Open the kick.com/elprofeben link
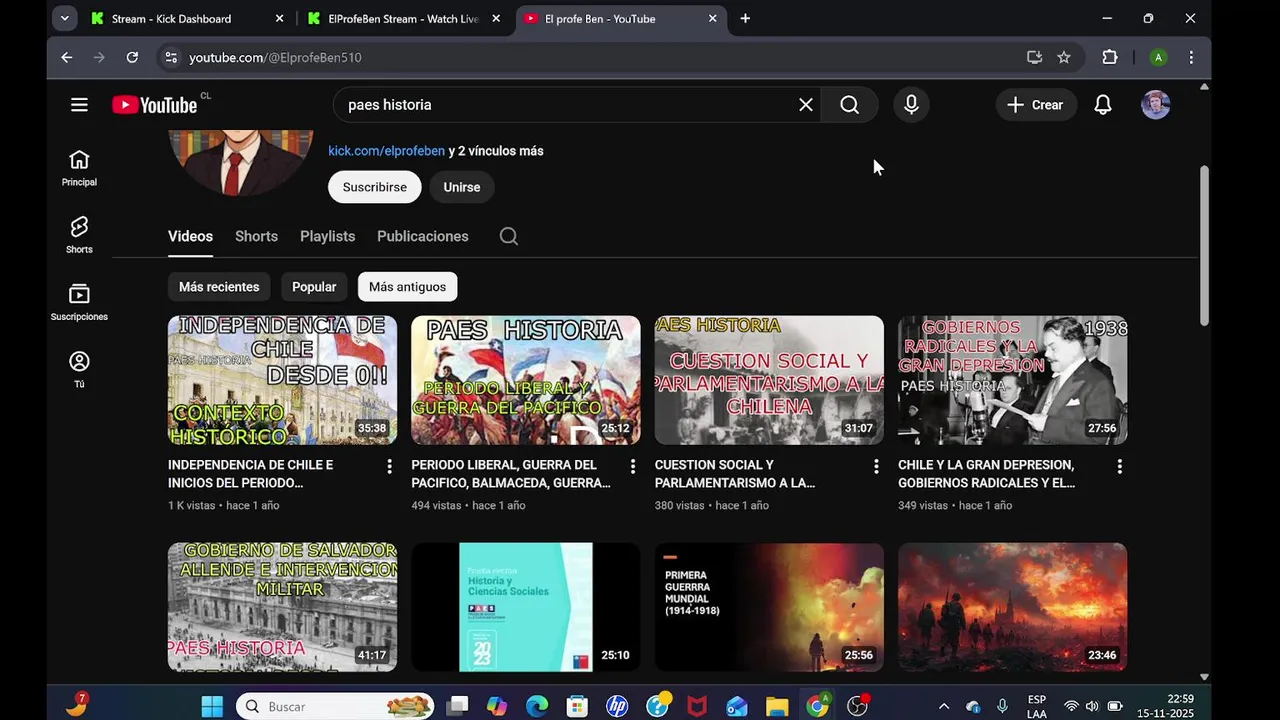The height and width of the screenshot is (720, 1280). pos(386,151)
